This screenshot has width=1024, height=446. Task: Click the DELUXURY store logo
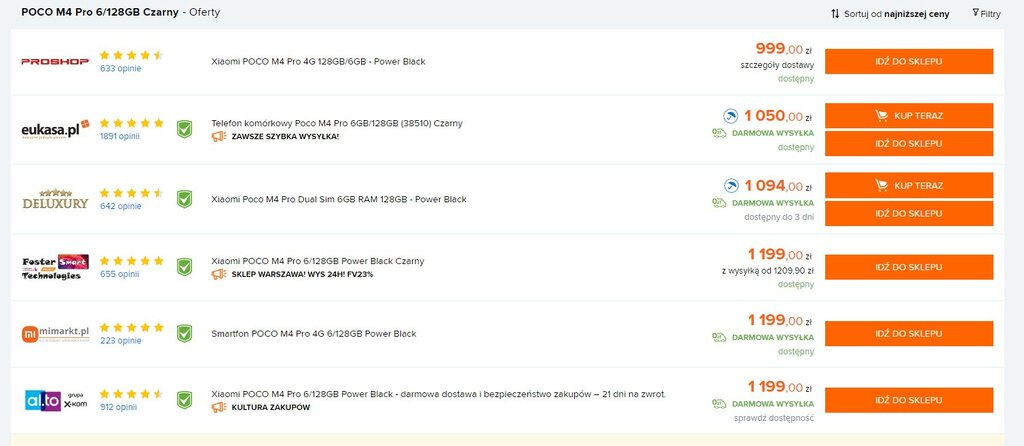pos(55,199)
